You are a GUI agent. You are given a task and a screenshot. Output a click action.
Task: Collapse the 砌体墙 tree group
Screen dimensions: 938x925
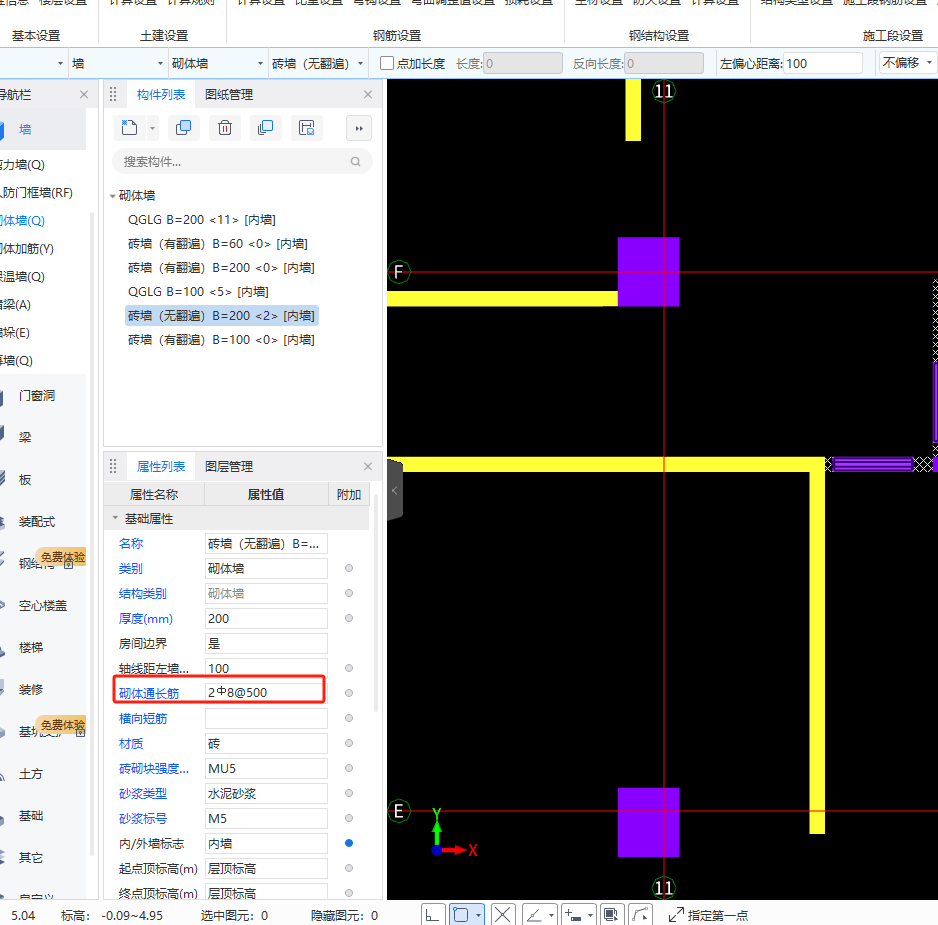(x=112, y=196)
